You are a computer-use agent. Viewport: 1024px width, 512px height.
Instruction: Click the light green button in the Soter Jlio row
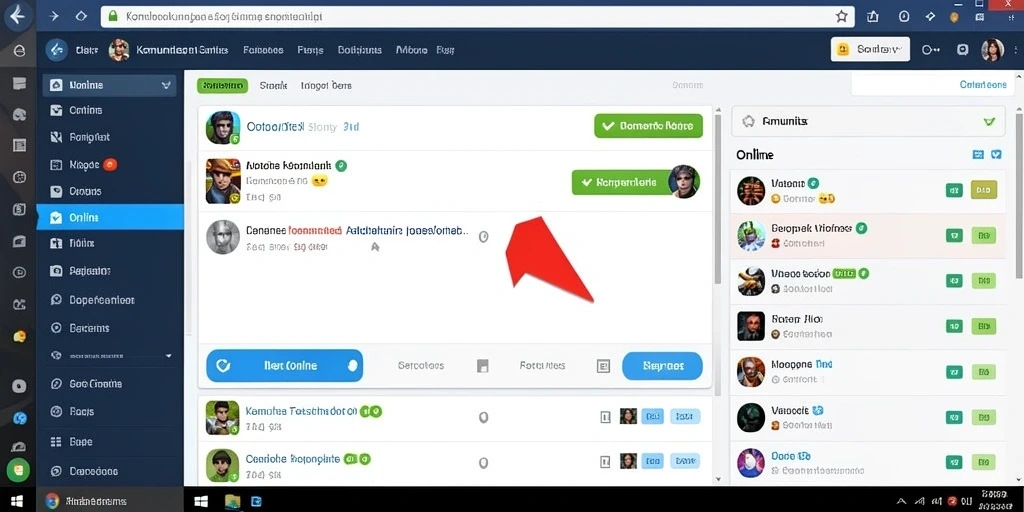[x=984, y=326]
